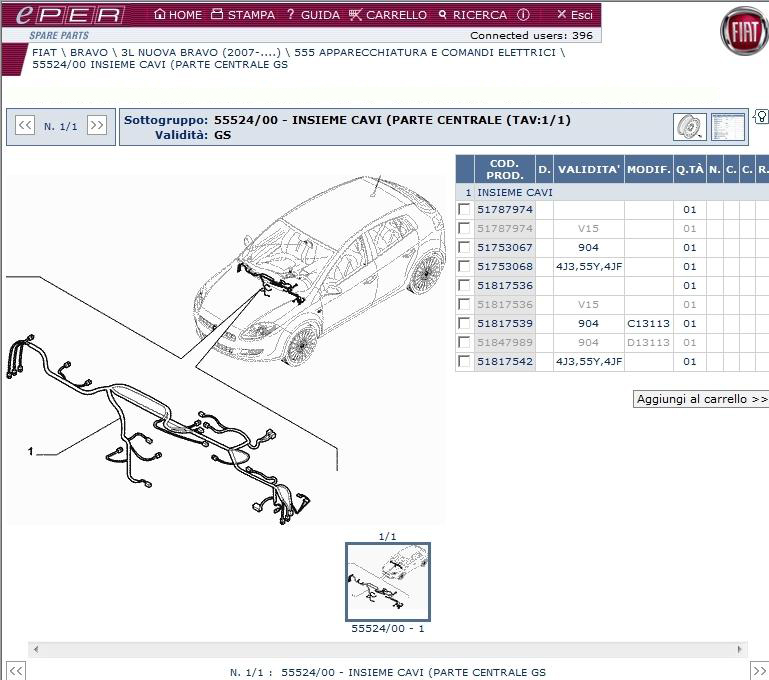Click the STAMPA print option
Image resolution: width=769 pixels, height=680 pixels.
click(x=243, y=15)
